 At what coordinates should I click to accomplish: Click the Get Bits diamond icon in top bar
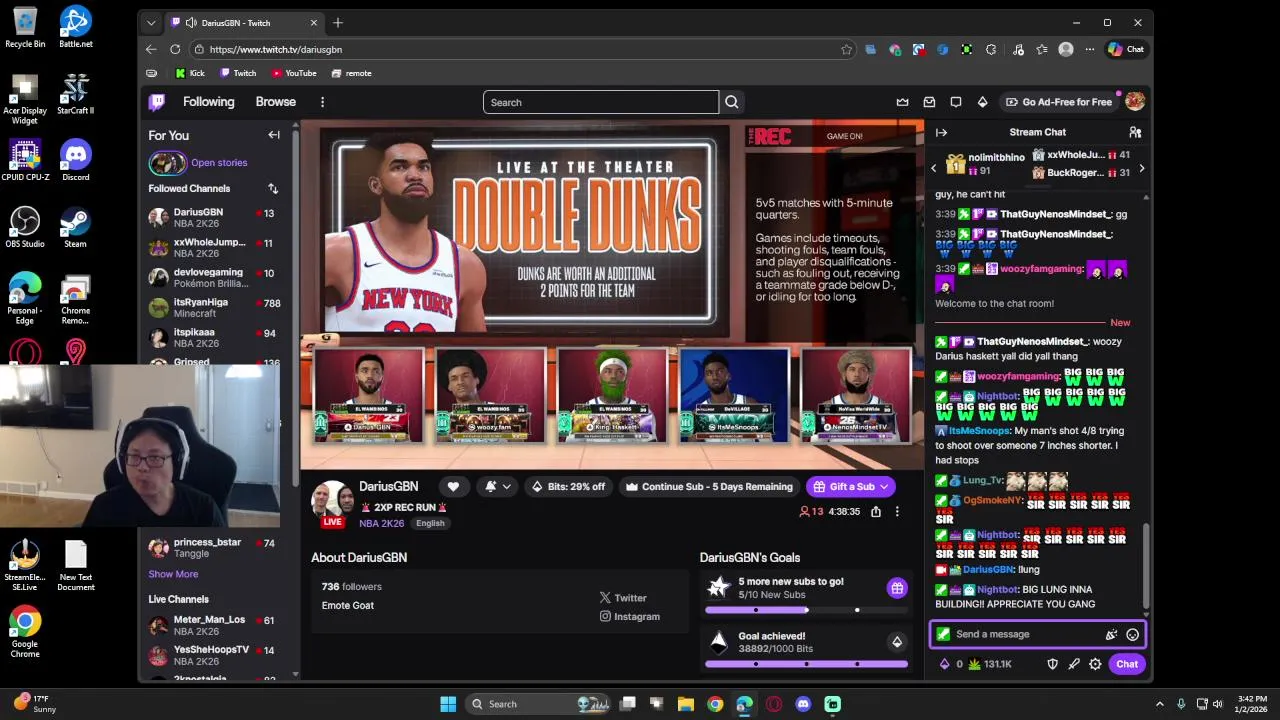(x=982, y=102)
